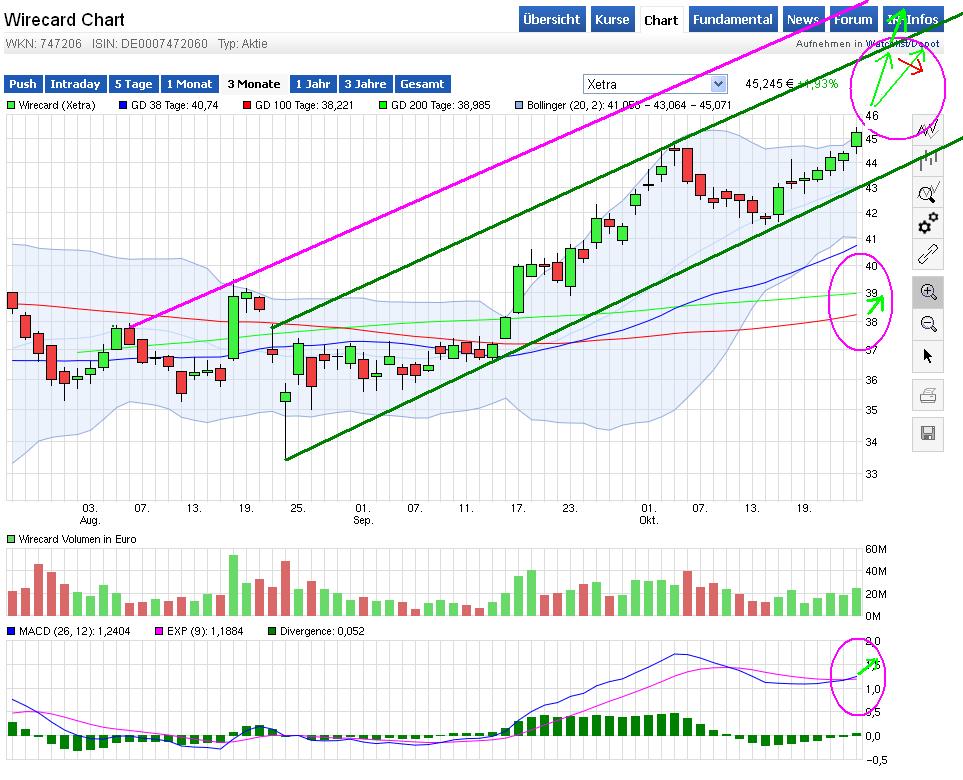
Task: Open the chart analysis magnifier tool
Action: point(927,192)
